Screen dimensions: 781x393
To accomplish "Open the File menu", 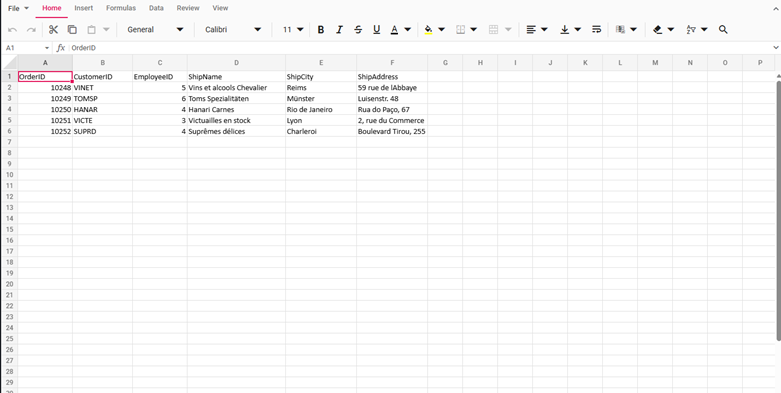I will point(18,8).
